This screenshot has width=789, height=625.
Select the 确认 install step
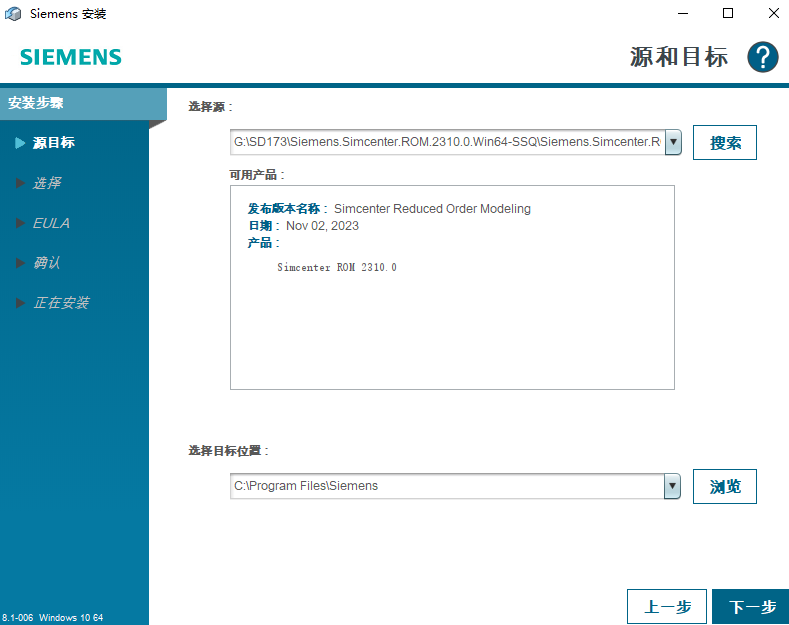[47, 263]
